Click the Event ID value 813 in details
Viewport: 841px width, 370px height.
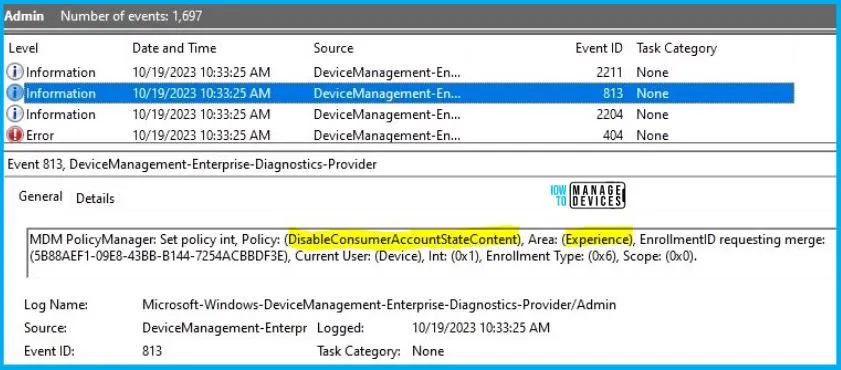pos(152,351)
